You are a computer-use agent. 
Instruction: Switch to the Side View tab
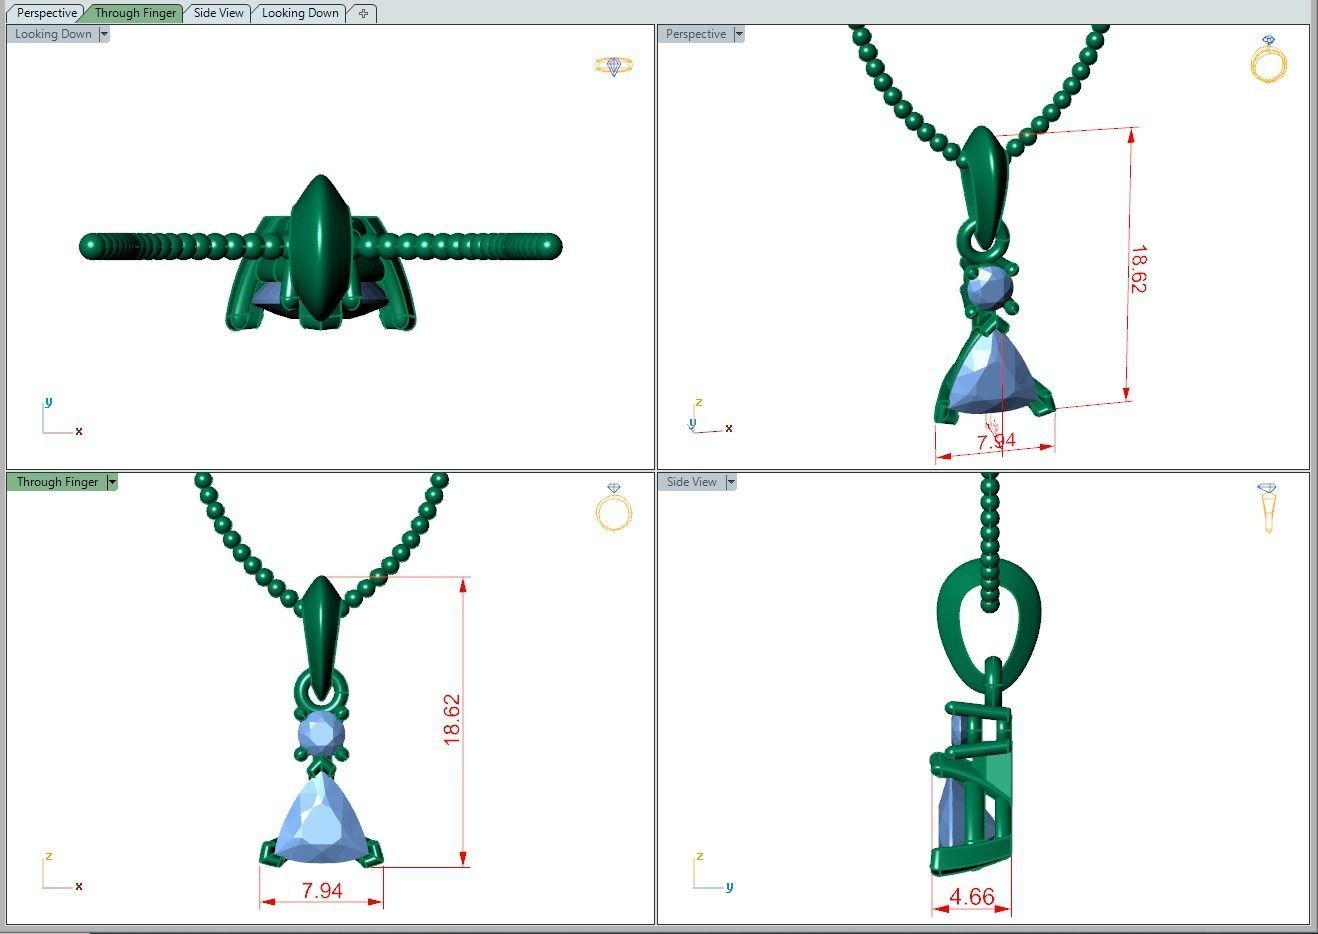pos(218,13)
